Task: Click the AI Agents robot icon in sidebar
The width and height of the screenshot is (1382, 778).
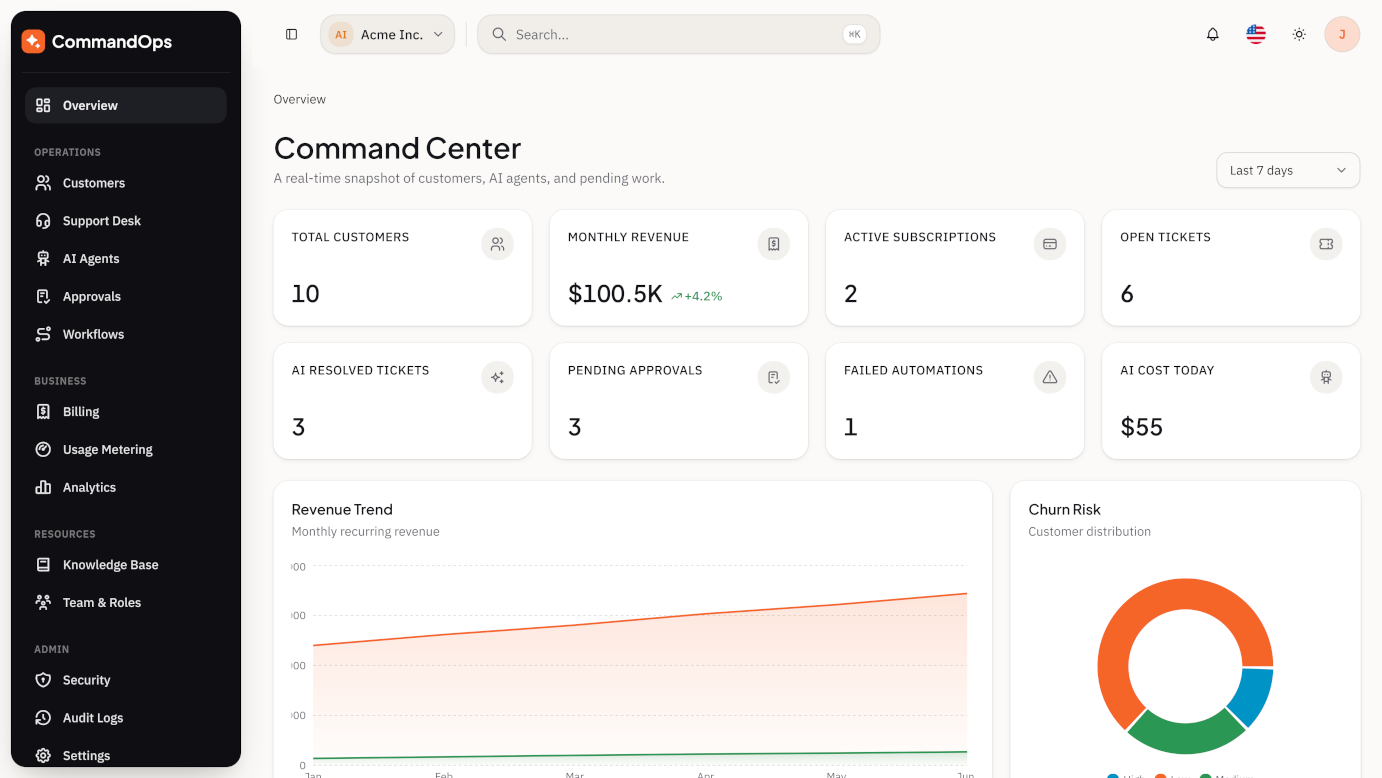Action: (43, 259)
